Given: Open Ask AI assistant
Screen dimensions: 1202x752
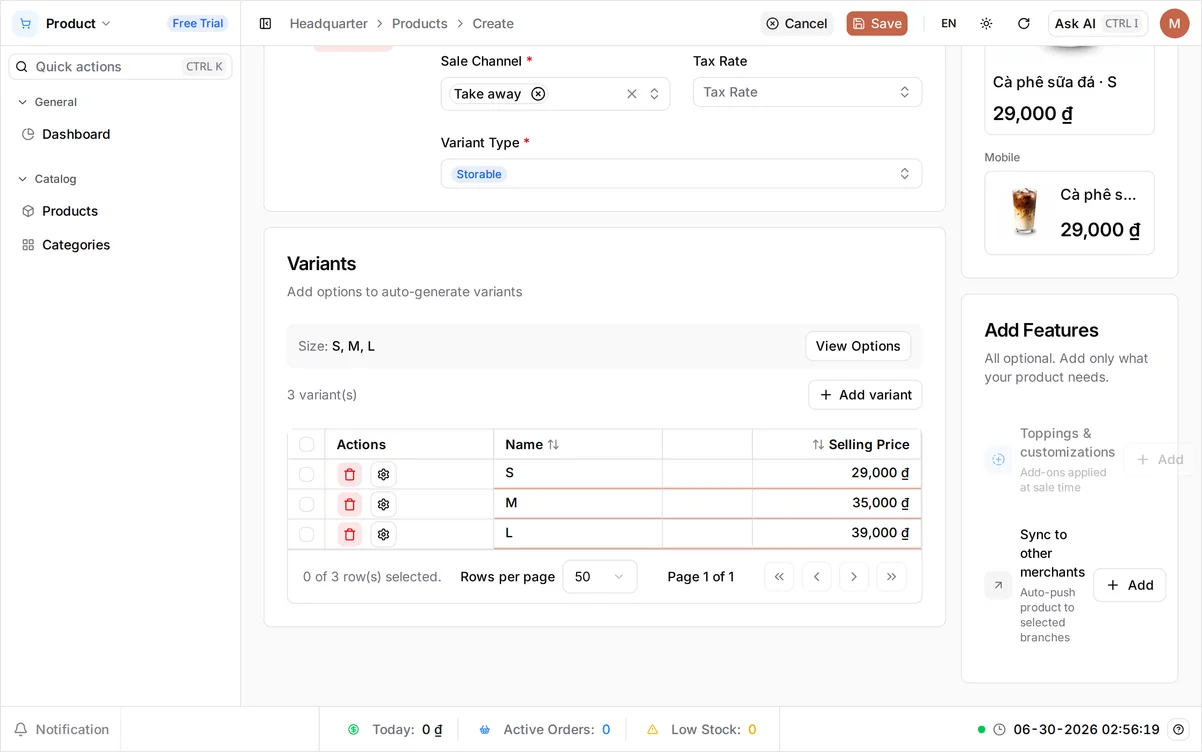Looking at the screenshot, I should point(1097,23).
